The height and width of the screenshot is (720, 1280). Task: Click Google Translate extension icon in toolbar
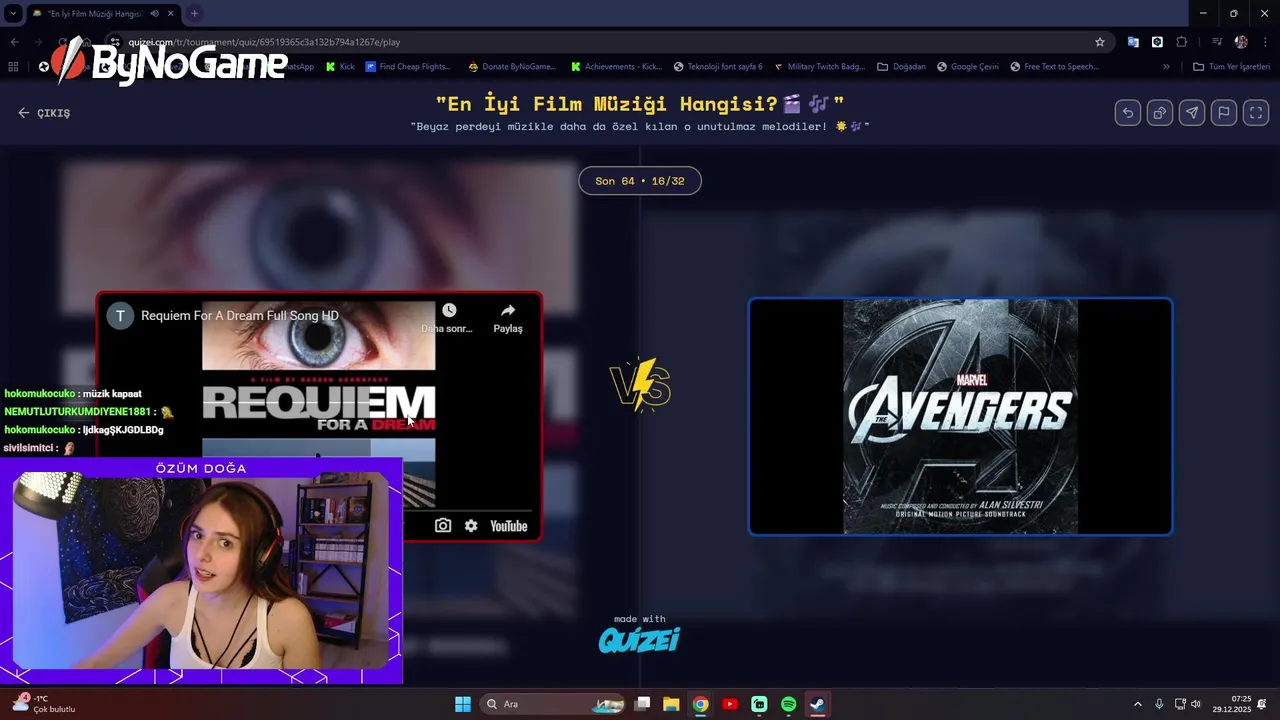pyautogui.click(x=1133, y=42)
